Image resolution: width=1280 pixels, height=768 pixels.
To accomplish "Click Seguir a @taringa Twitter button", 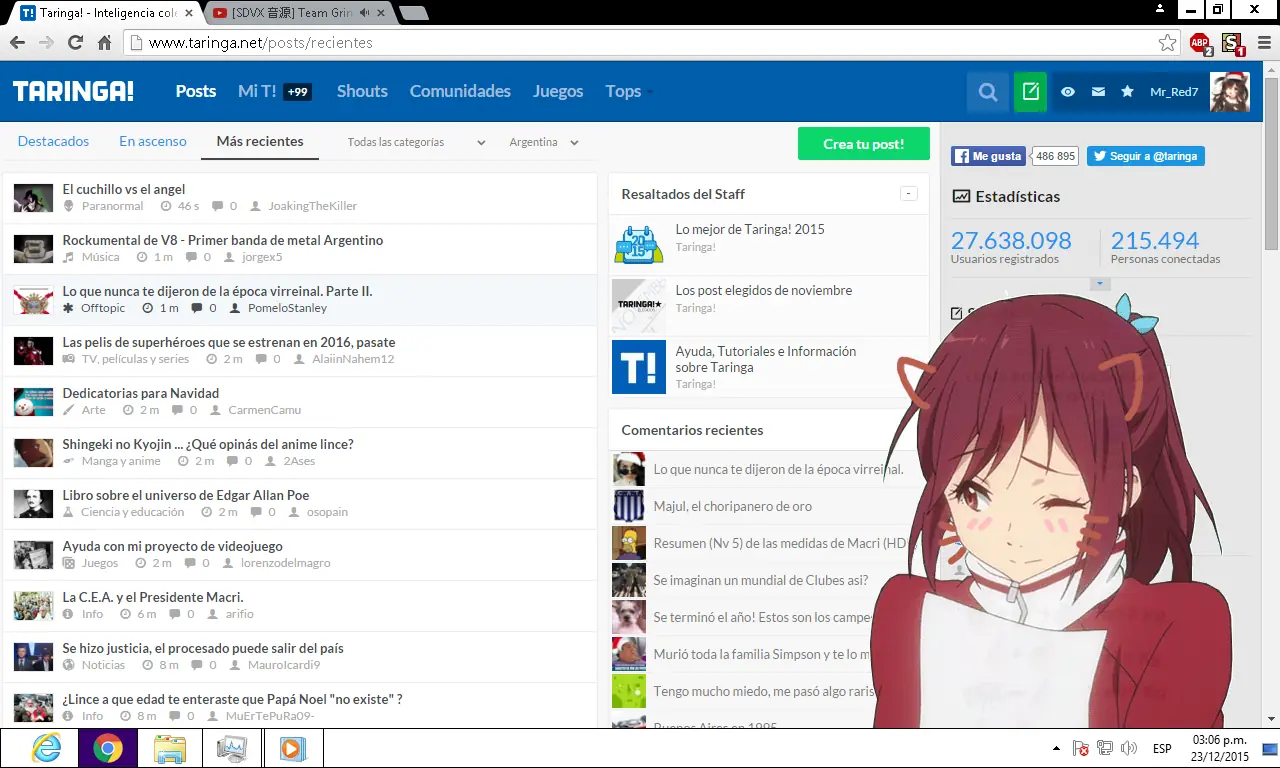I will [x=1146, y=156].
